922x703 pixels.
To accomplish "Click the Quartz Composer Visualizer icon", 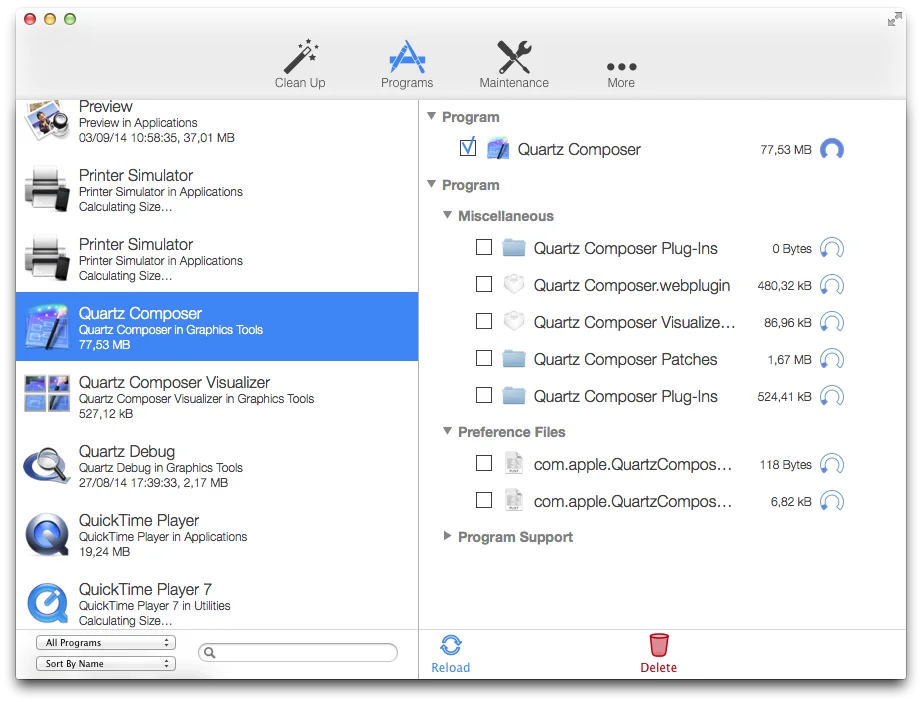I will click(47, 394).
